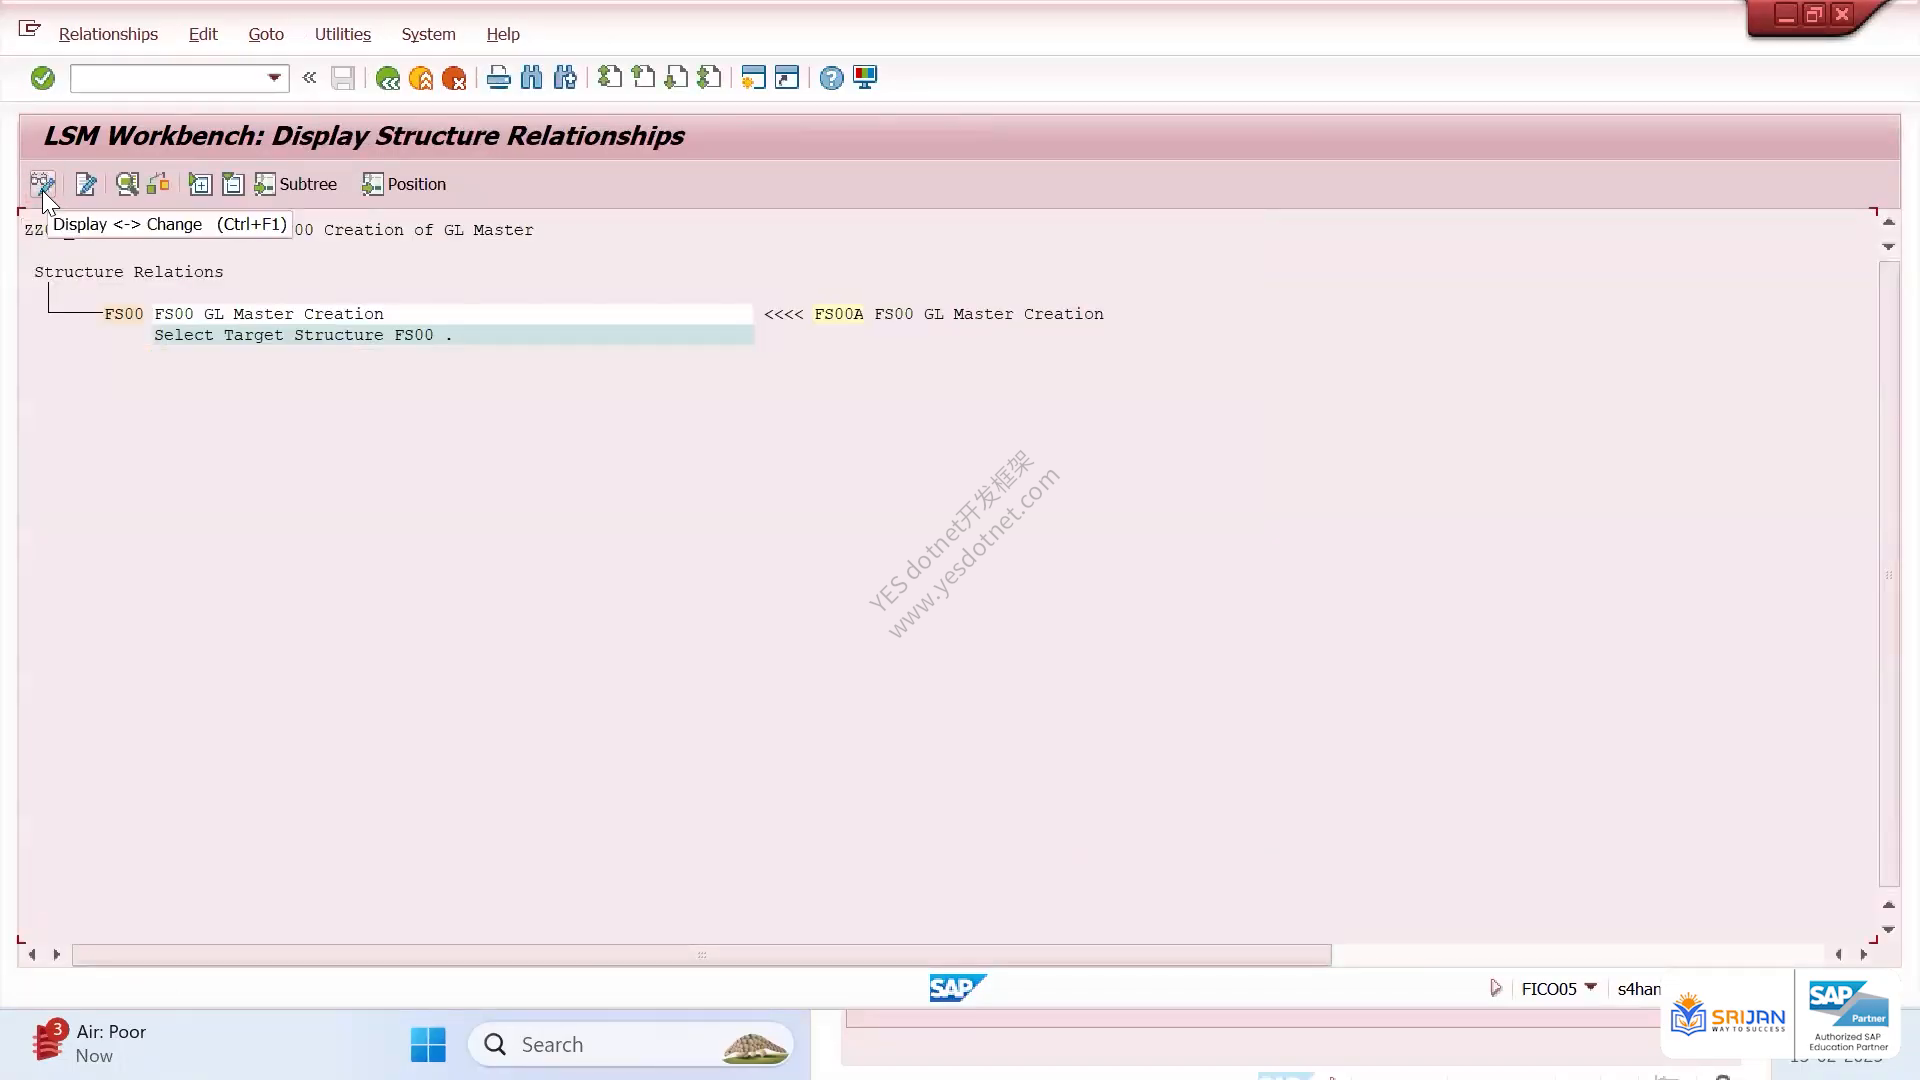Click the Windows taskbar Search box
This screenshot has width=1920, height=1080.
[631, 1045]
